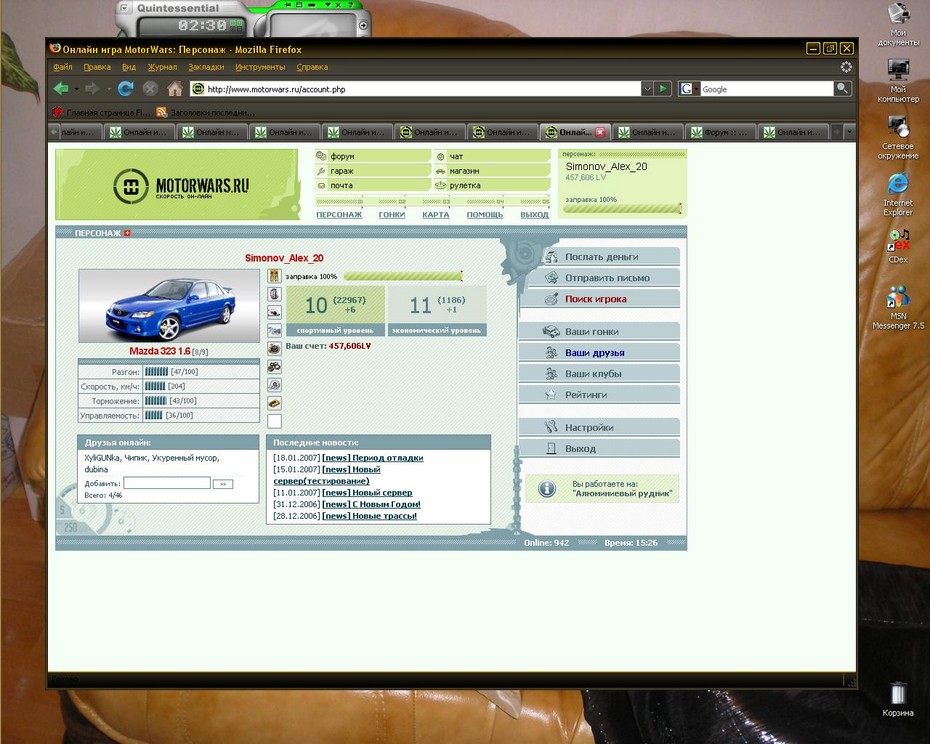Screen dimensions: 930x744
Task: Open the 'Закладки' menu
Action: click(206, 67)
